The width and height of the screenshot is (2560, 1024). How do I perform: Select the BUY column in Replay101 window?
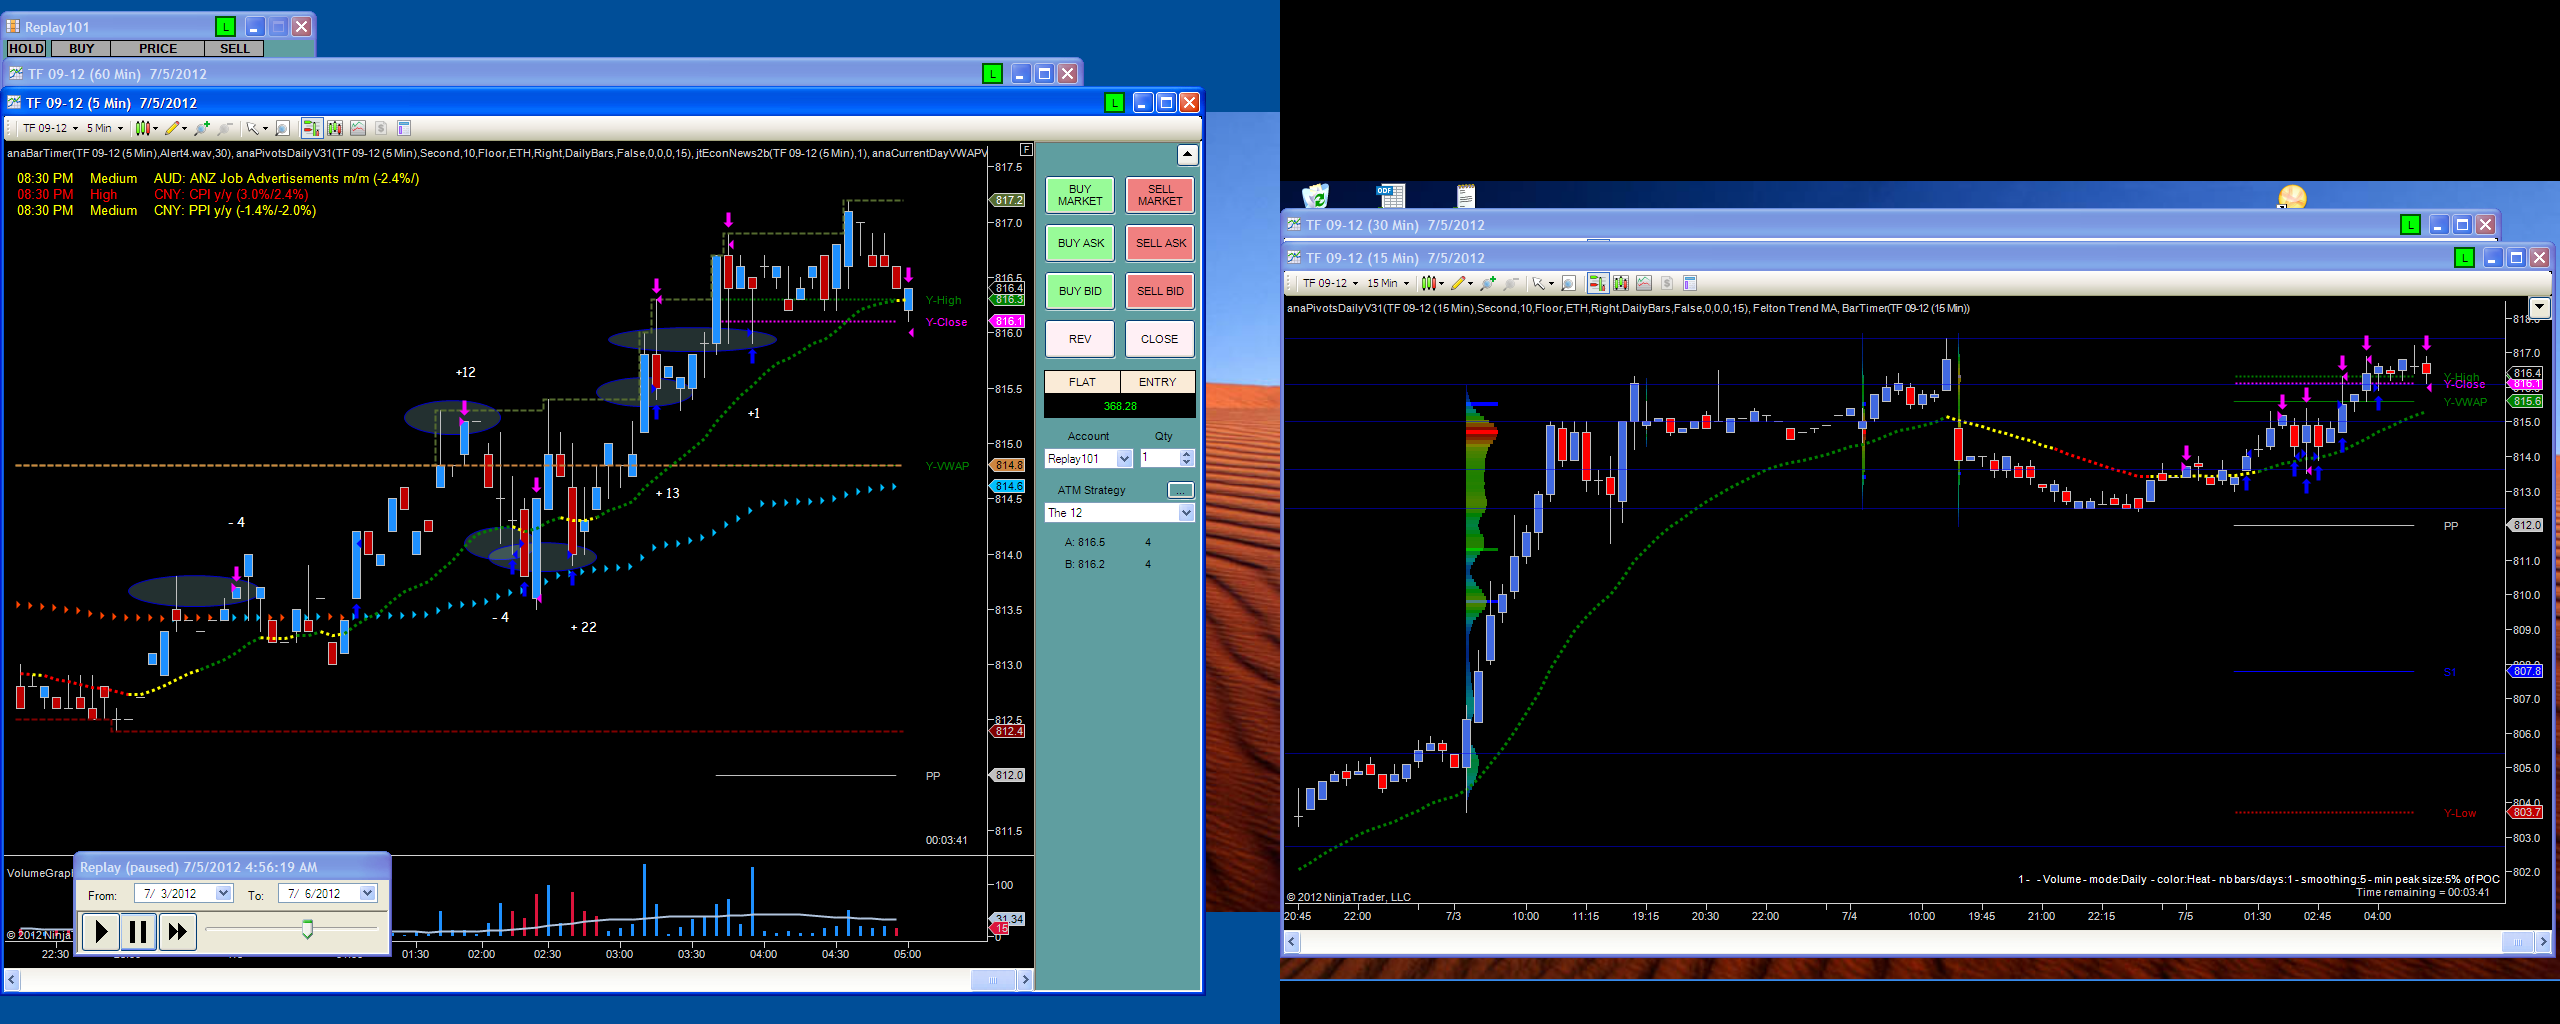coord(81,48)
